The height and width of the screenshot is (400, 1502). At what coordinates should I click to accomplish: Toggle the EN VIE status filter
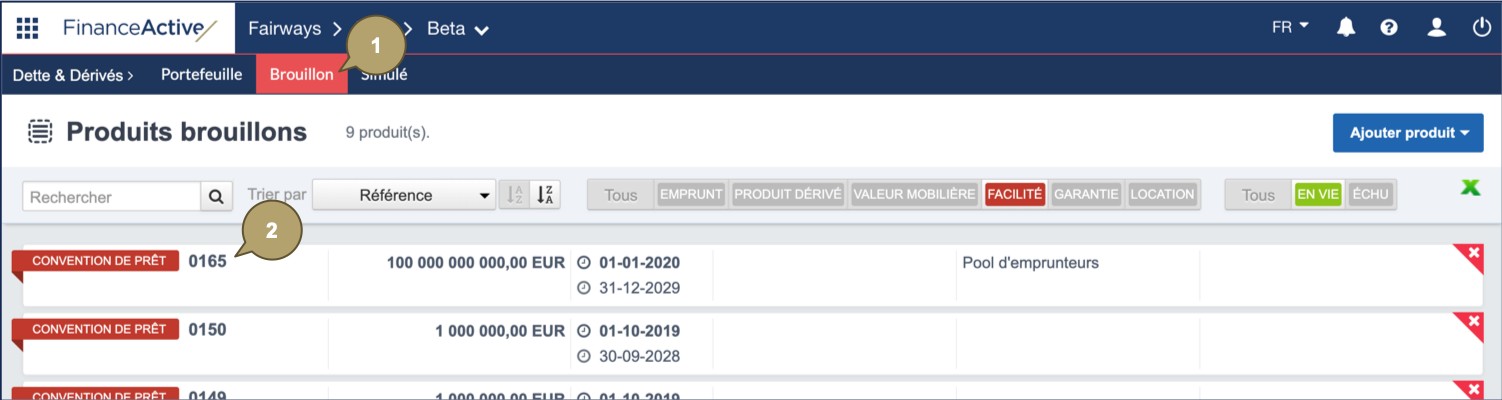tap(1317, 195)
